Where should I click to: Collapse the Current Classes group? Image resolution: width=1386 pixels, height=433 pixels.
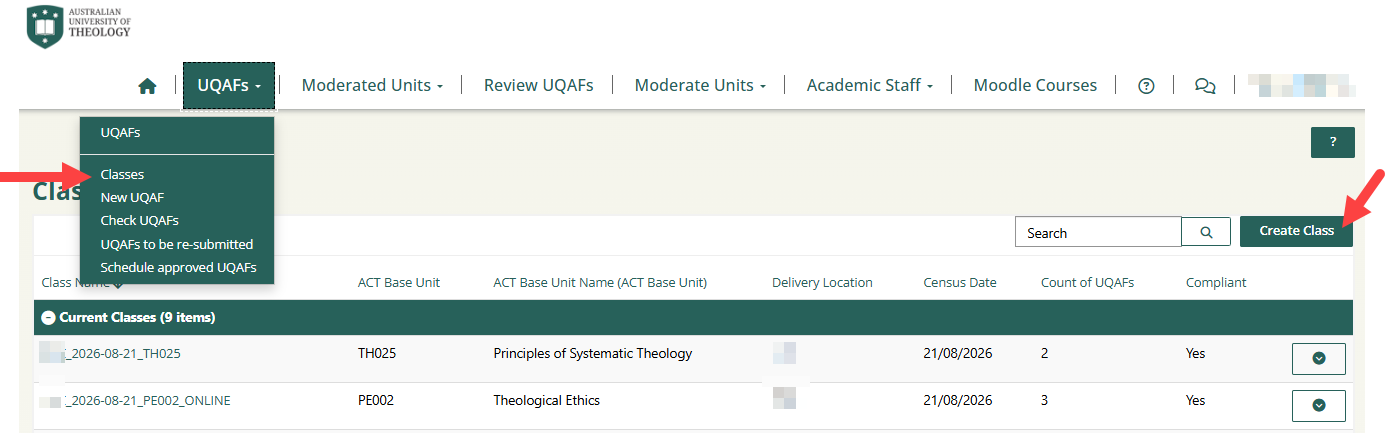48,318
